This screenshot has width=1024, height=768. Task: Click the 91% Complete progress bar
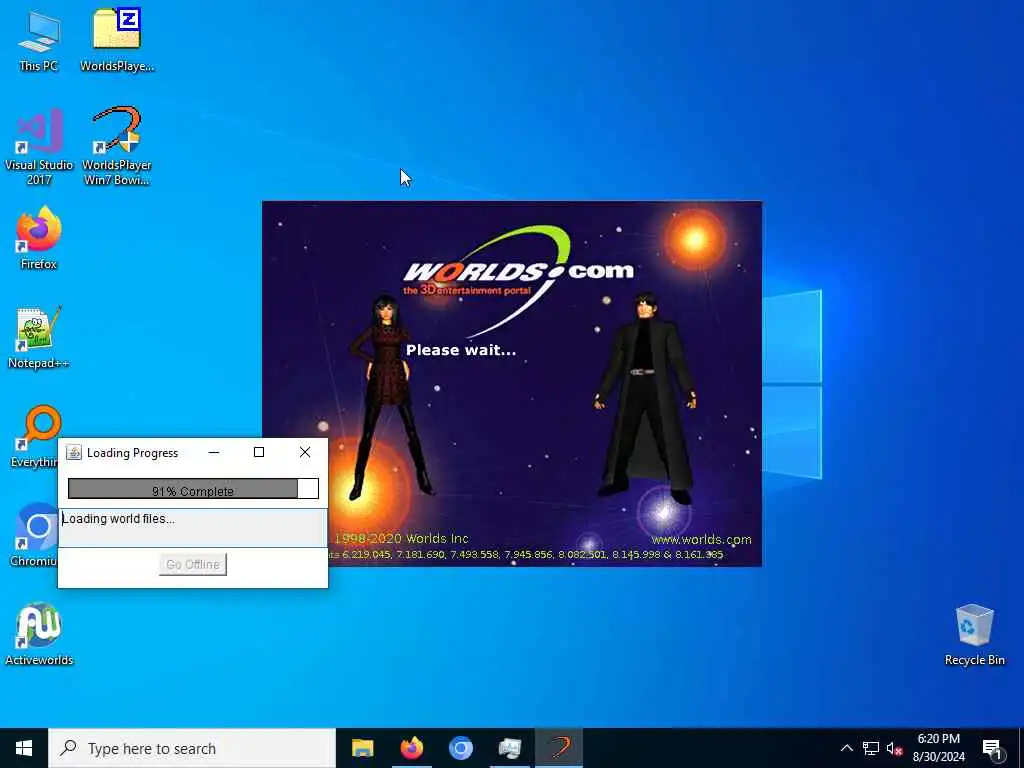[193, 489]
